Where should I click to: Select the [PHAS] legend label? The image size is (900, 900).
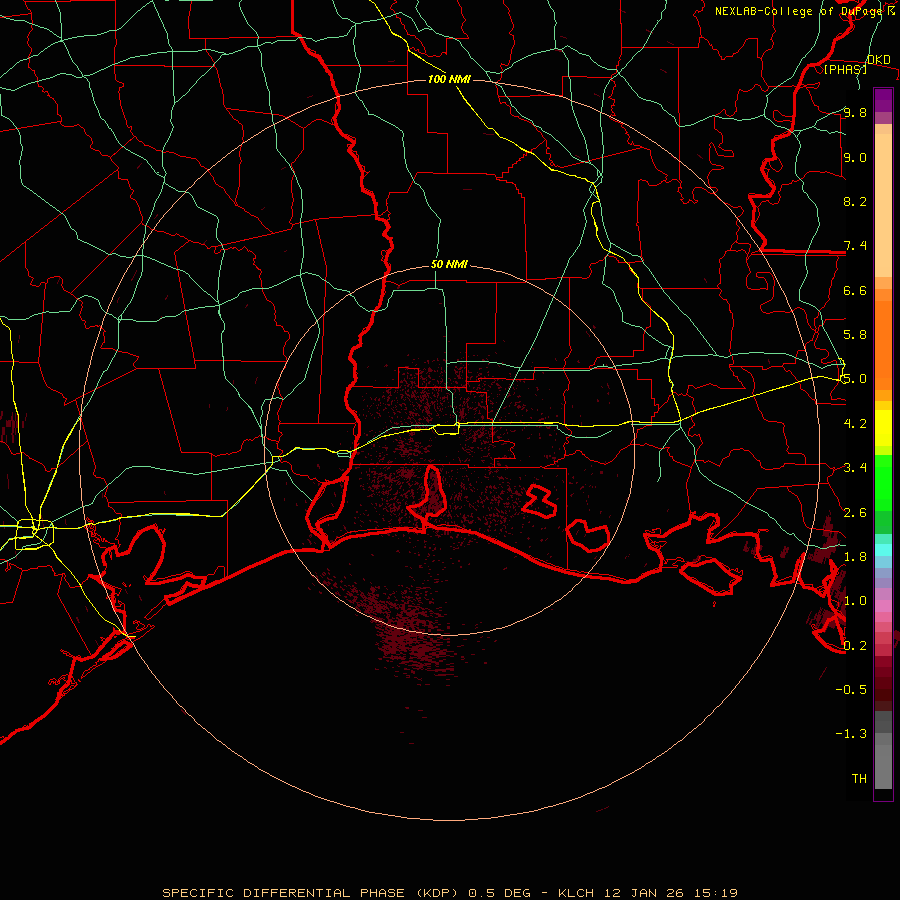pos(845,70)
